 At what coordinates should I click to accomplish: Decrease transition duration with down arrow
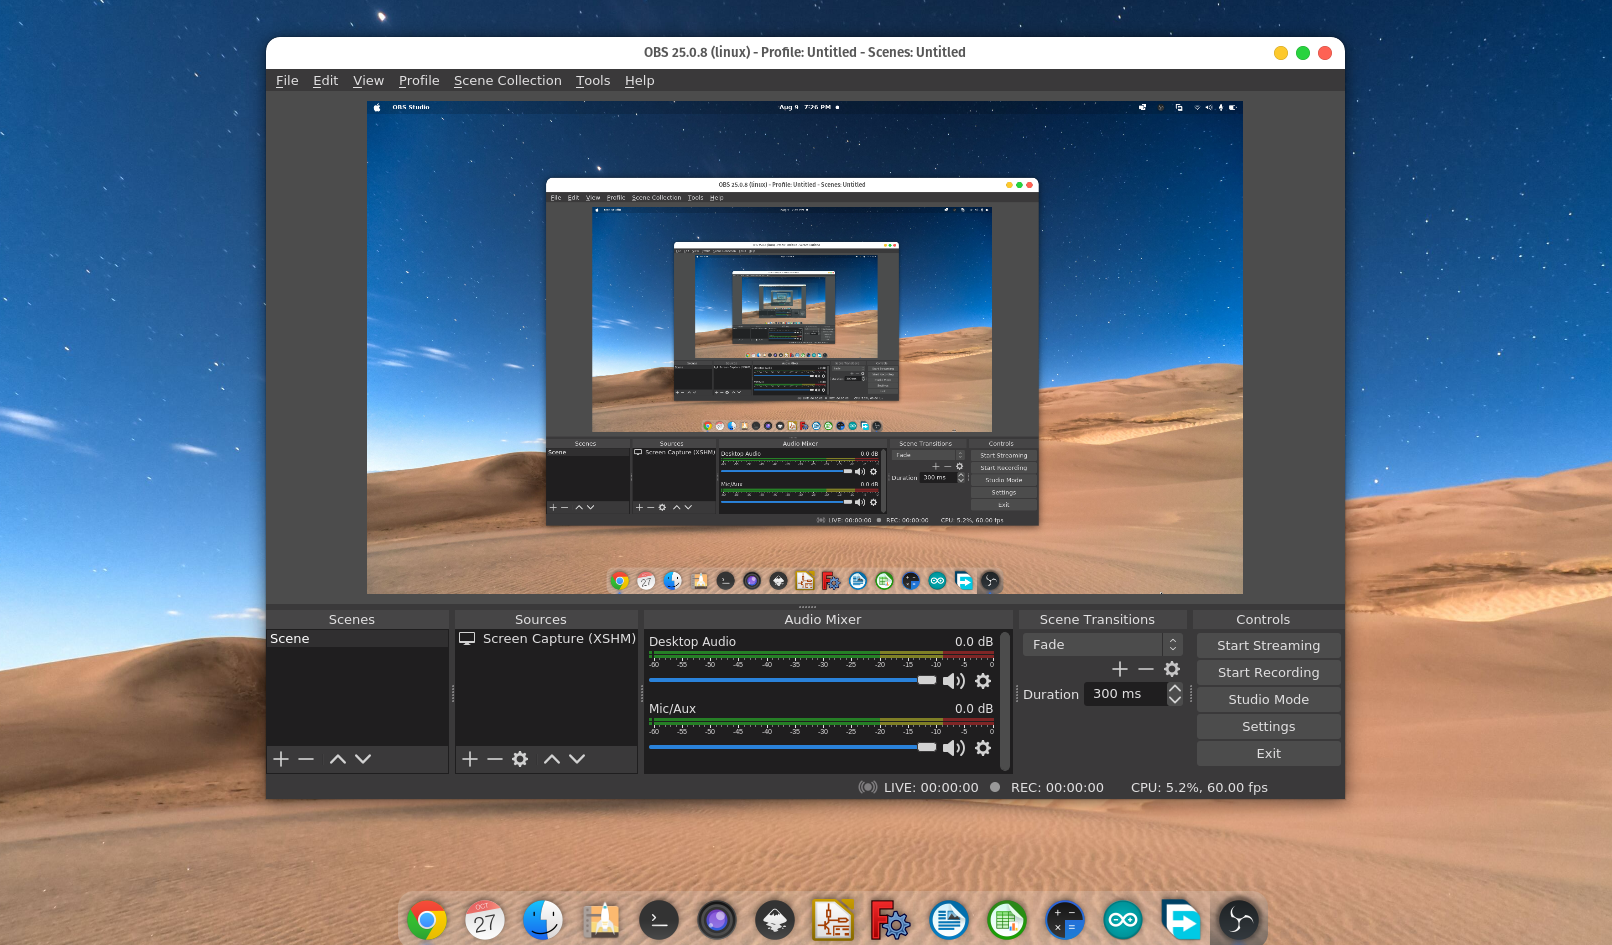[1175, 700]
